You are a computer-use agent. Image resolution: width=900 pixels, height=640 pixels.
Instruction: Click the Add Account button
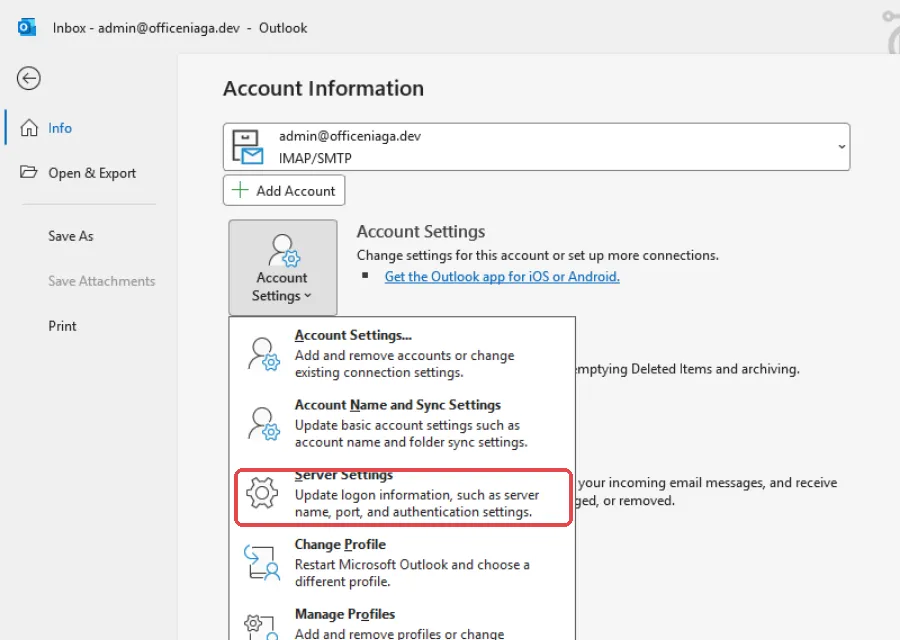point(284,191)
